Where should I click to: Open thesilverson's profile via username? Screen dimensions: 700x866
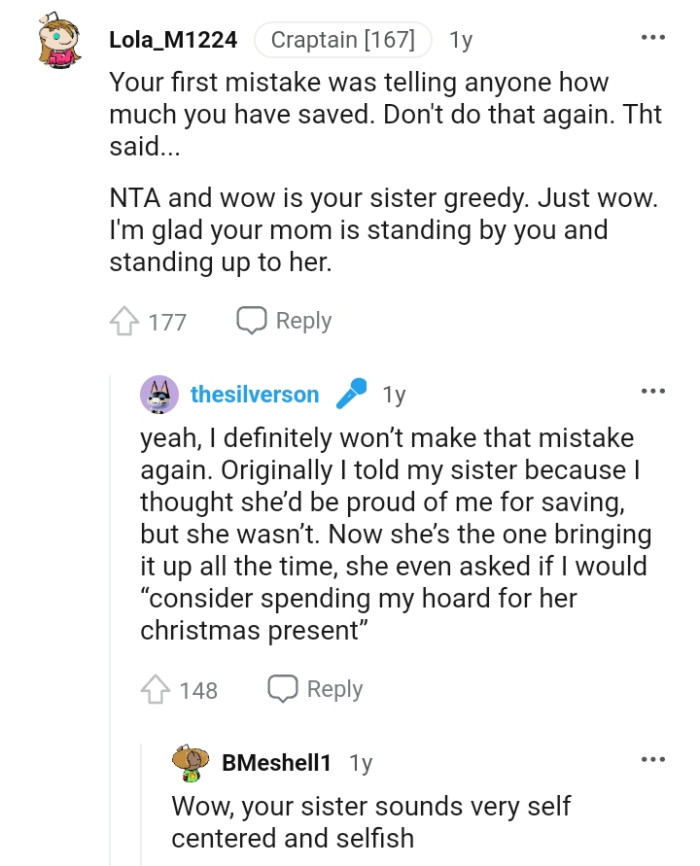[255, 394]
